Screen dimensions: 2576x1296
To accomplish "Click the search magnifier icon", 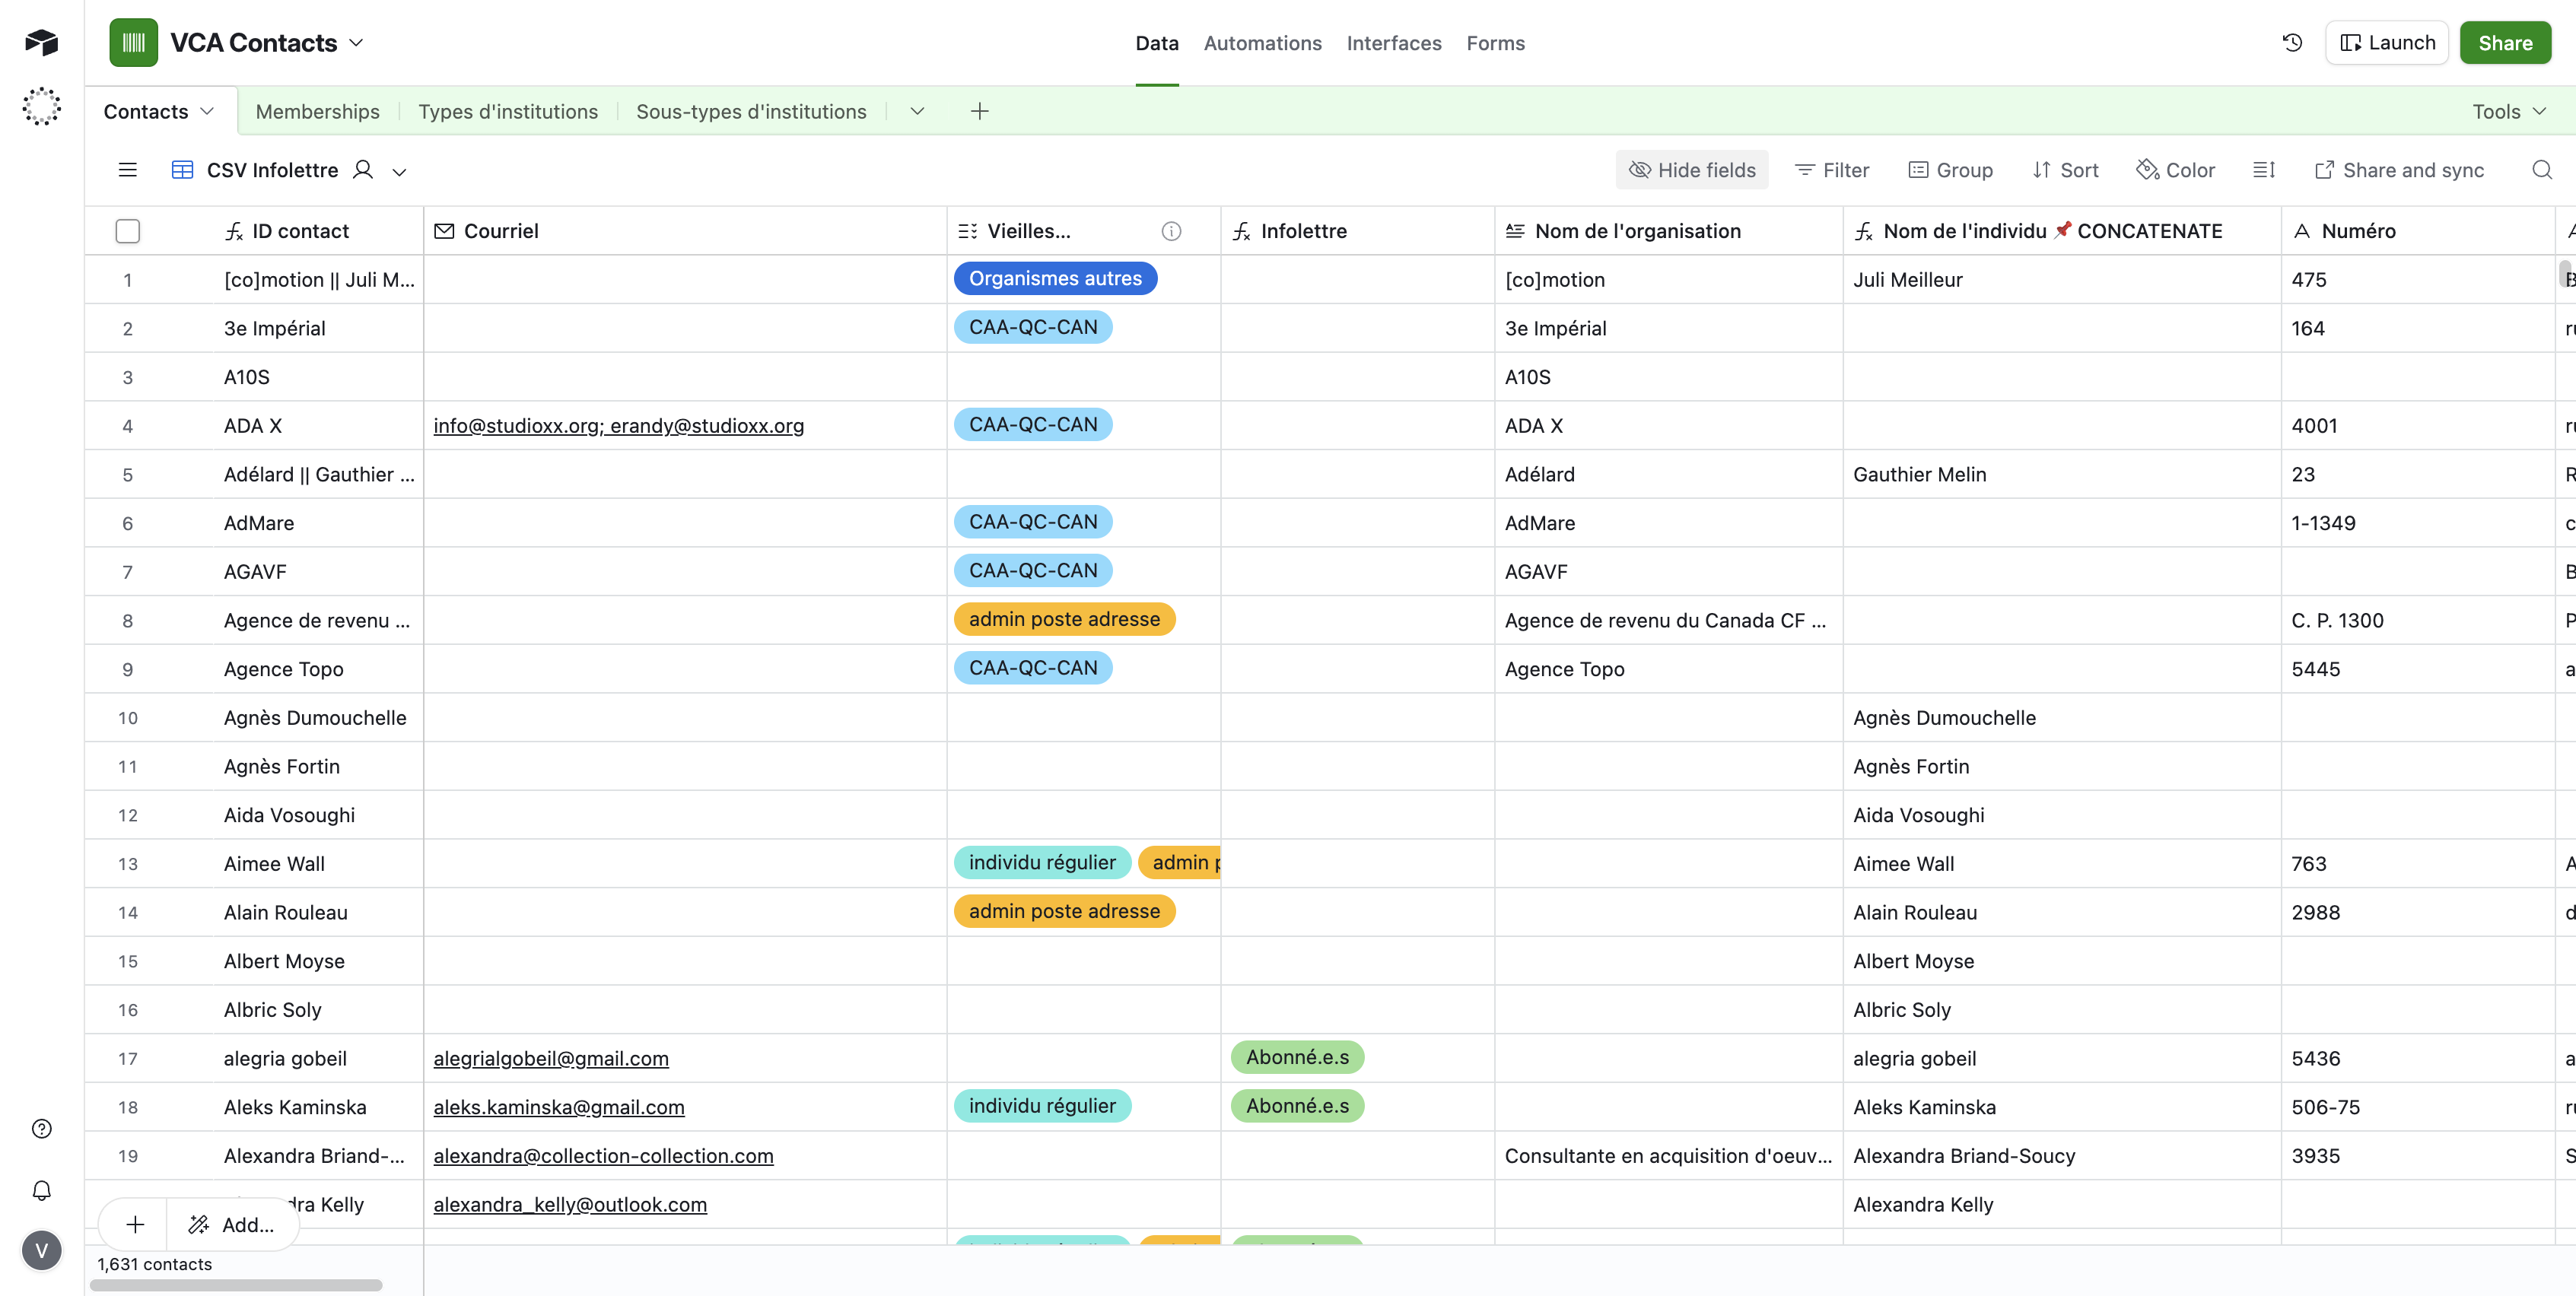I will point(2541,170).
